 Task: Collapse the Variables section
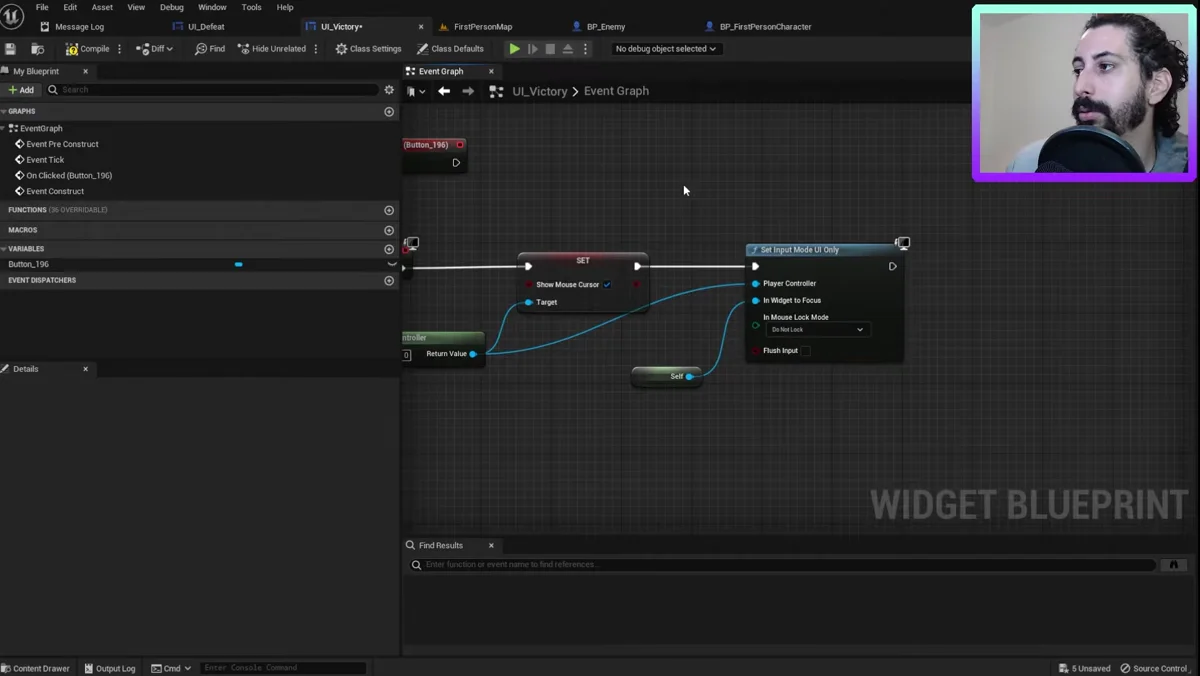tap(4, 249)
